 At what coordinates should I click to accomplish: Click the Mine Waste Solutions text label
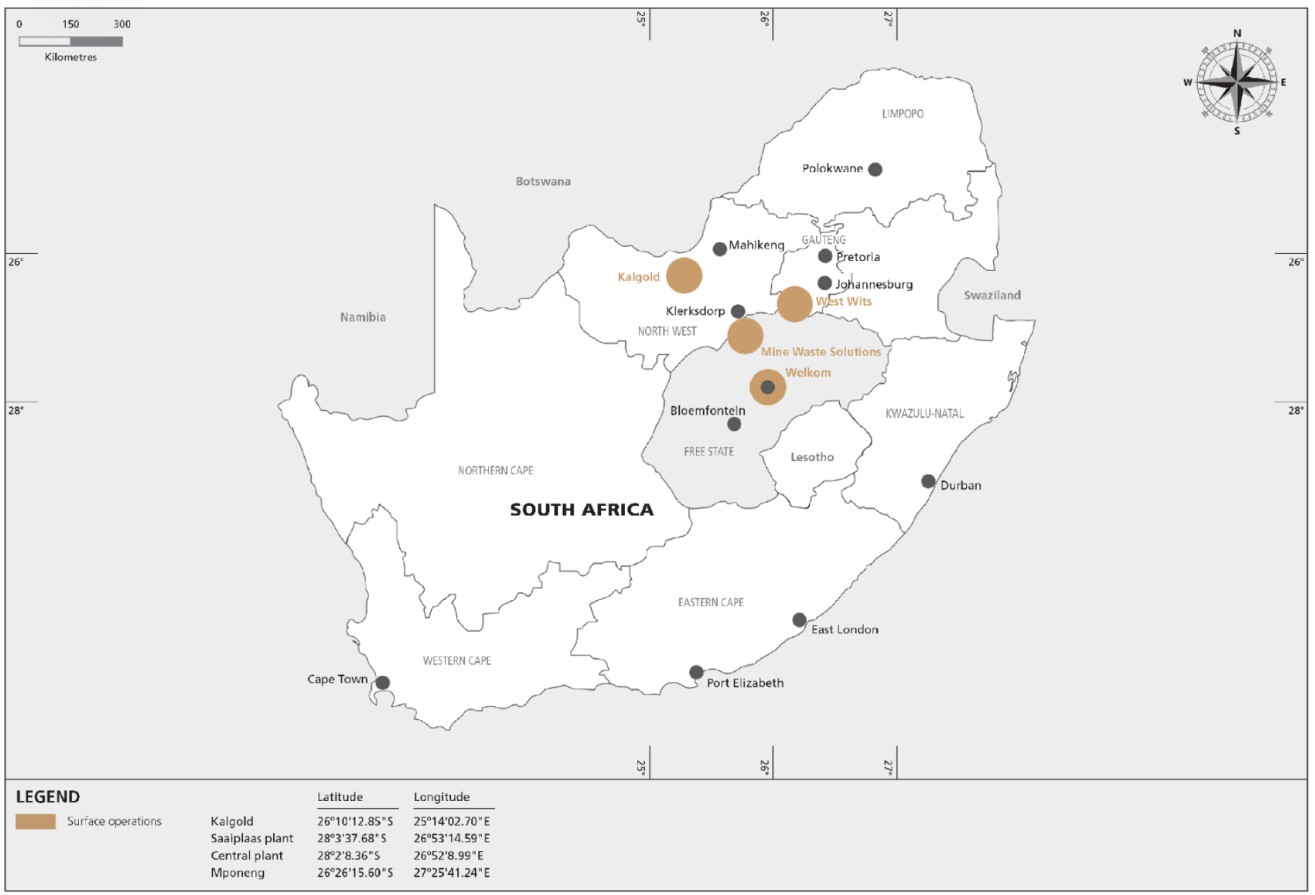coord(821,352)
